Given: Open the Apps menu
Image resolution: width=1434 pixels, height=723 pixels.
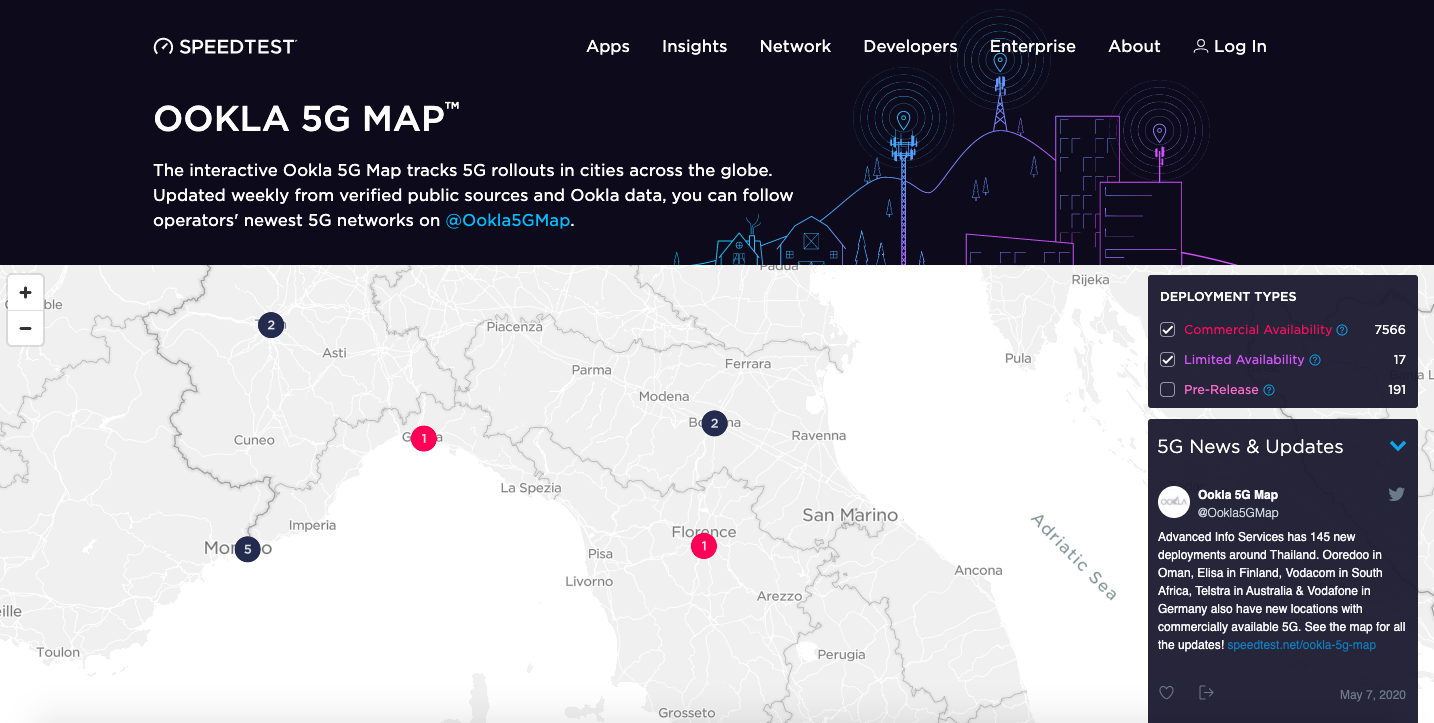Looking at the screenshot, I should pyautogui.click(x=608, y=46).
